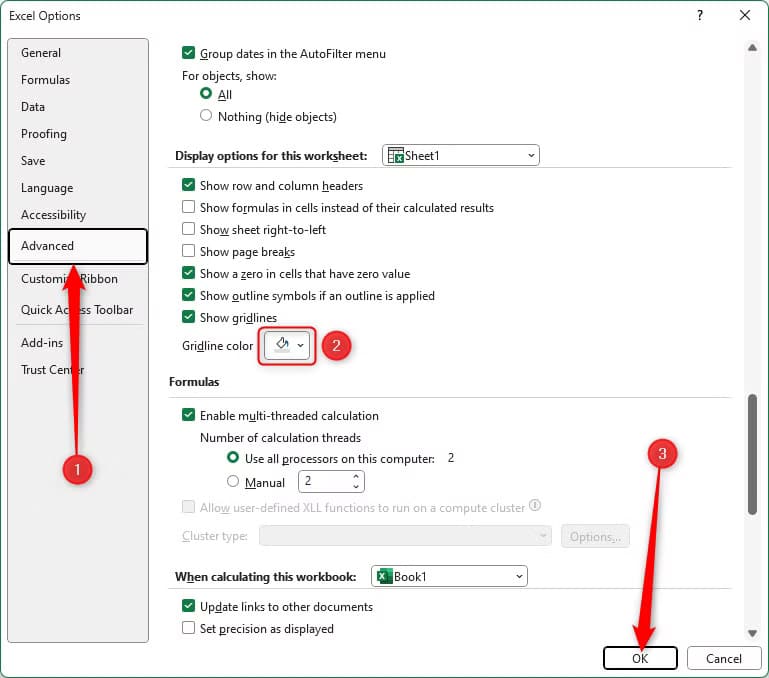Uncheck the Show gridlines checkbox

pyautogui.click(x=188, y=317)
